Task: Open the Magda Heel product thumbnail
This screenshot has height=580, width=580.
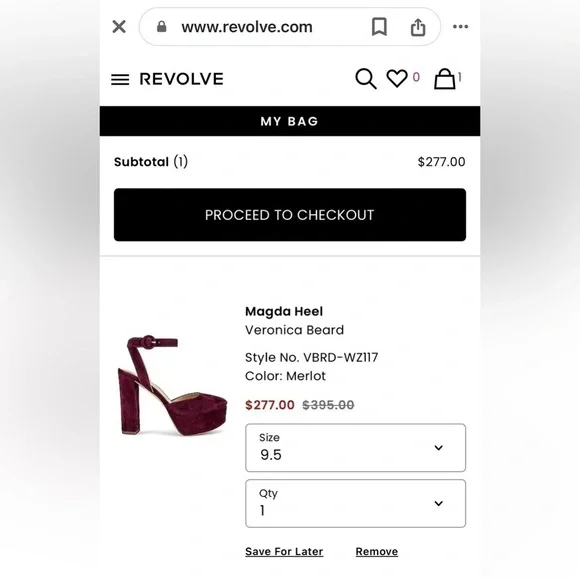Action: (172, 385)
